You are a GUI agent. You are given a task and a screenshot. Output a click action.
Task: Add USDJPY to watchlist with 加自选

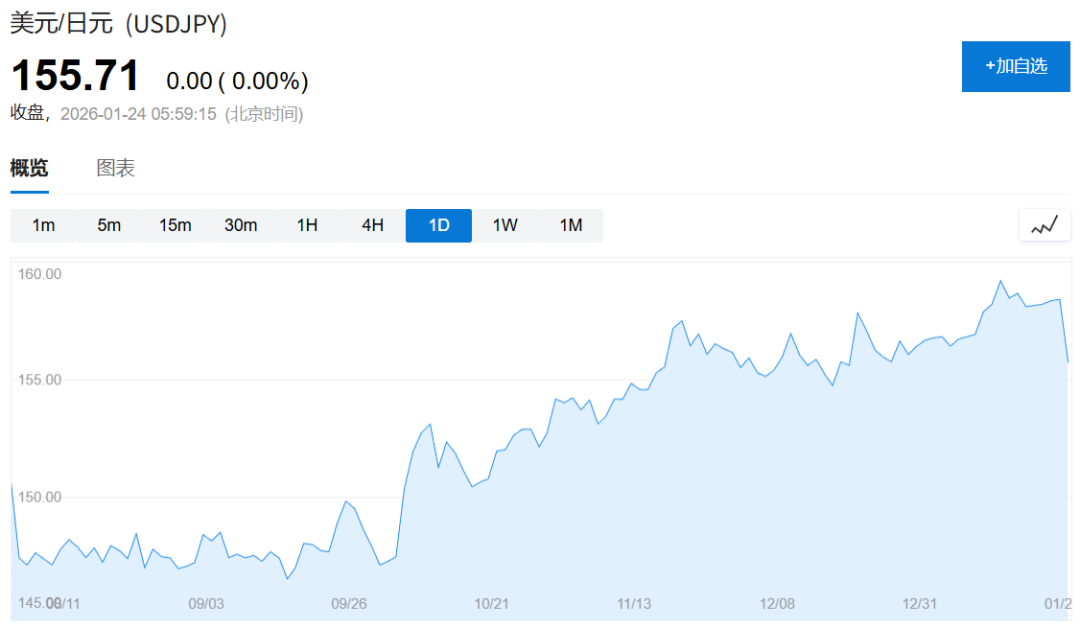[x=1015, y=66]
